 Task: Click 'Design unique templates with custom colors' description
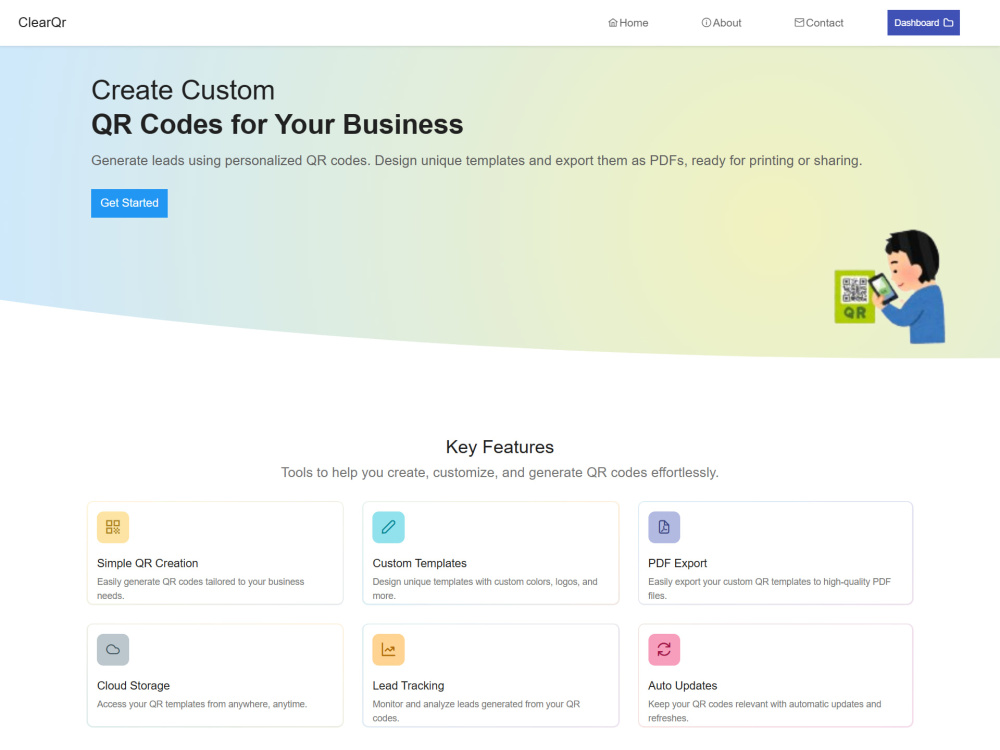point(485,589)
